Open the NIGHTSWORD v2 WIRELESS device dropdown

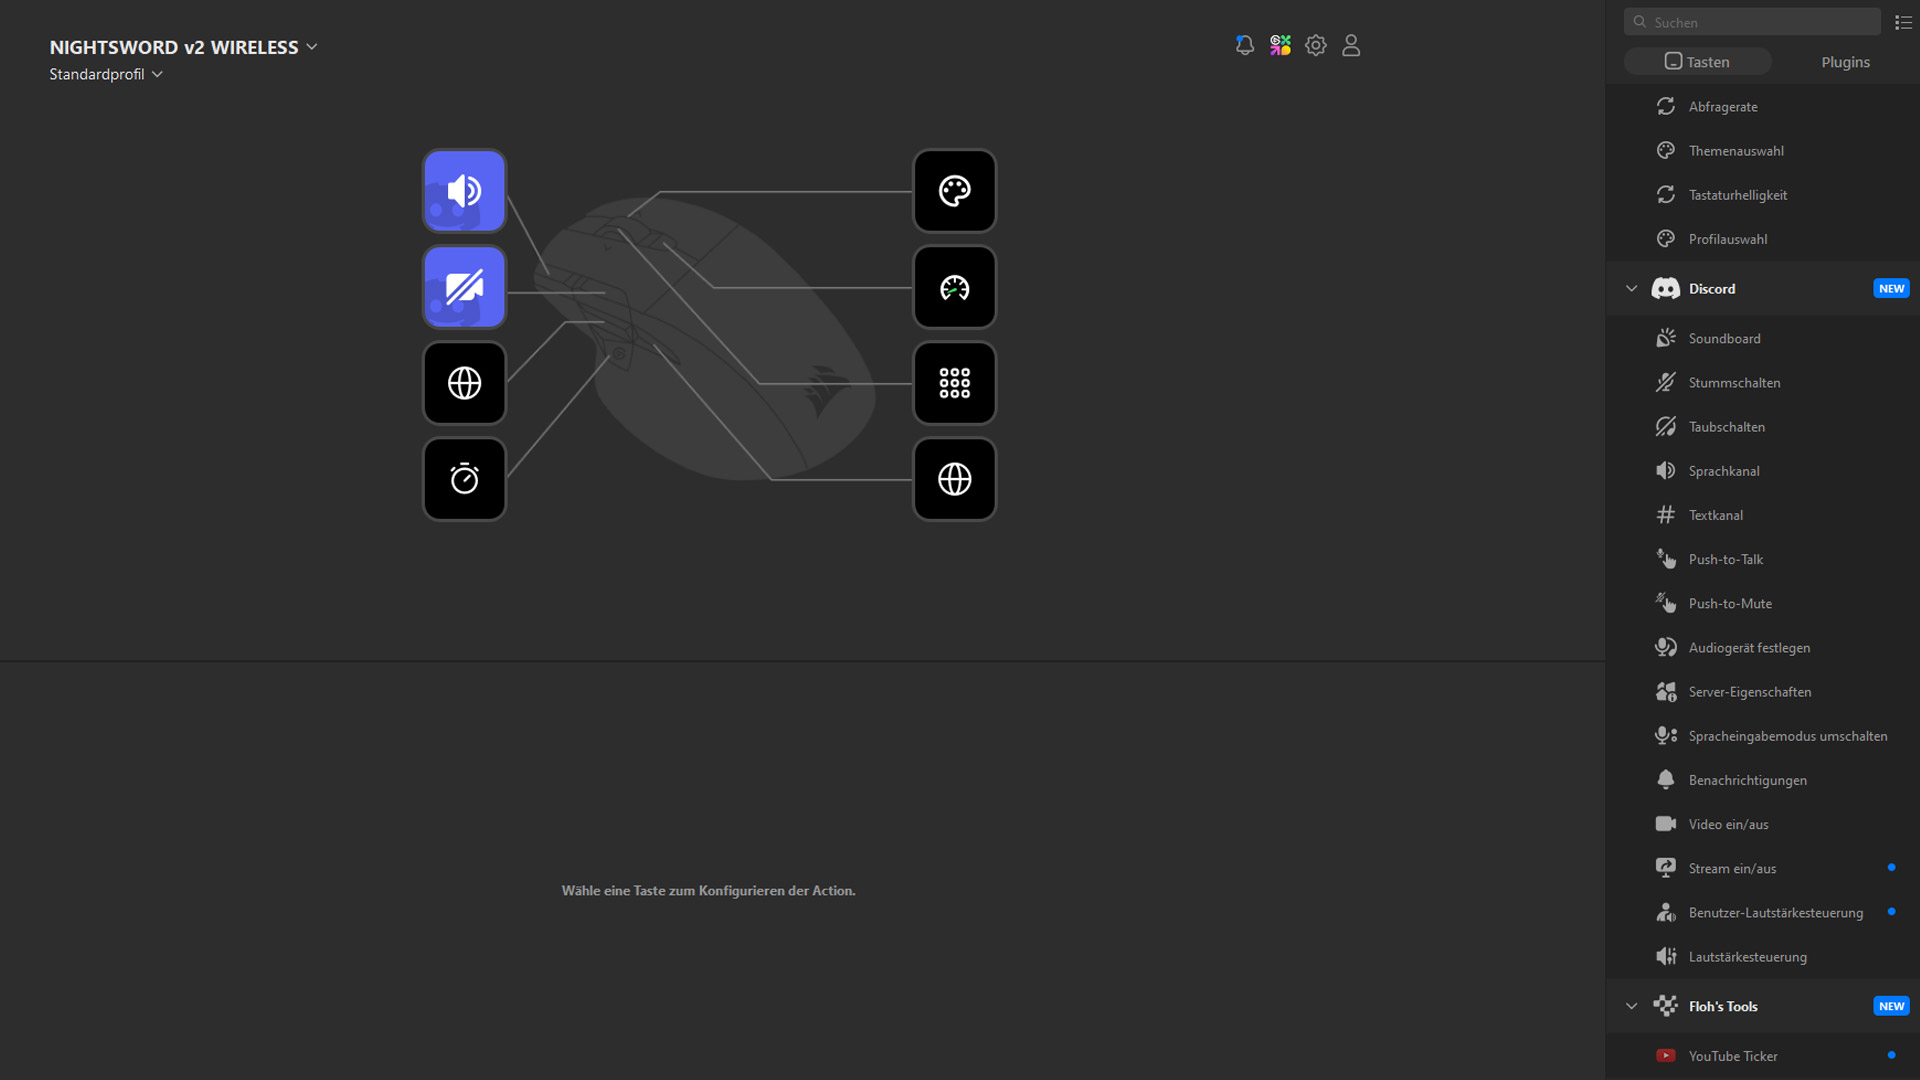click(x=184, y=47)
